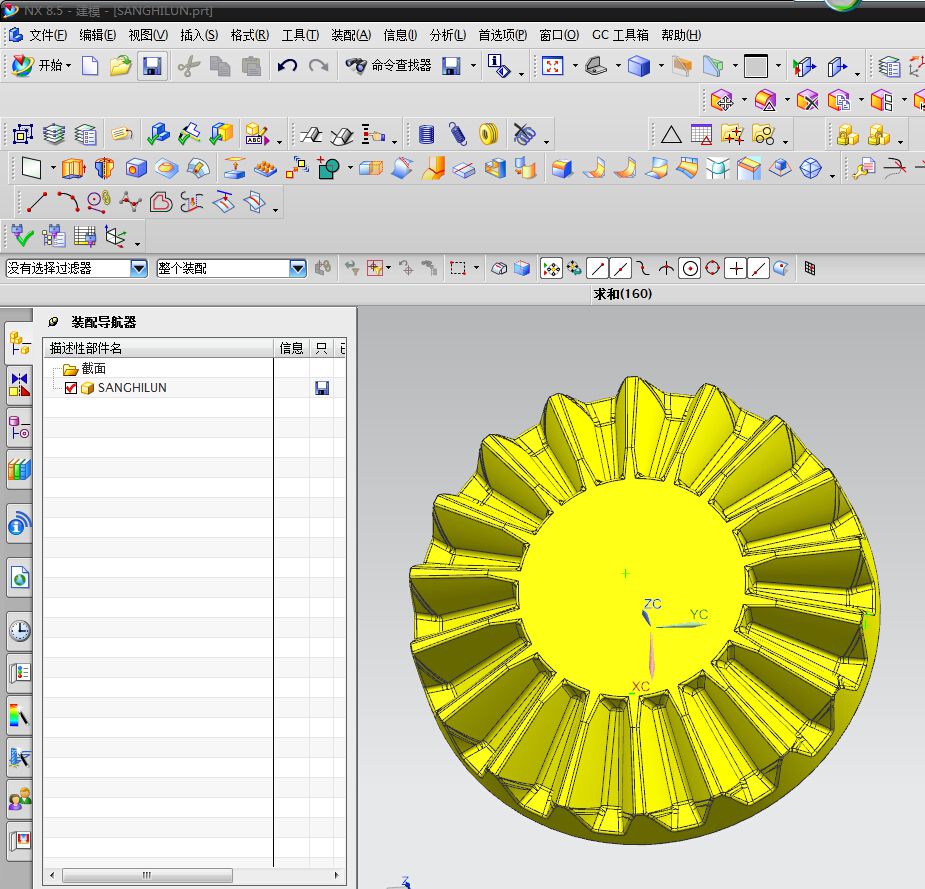The height and width of the screenshot is (889, 925).
Task: Open the 整个装配 selection scope dropdown
Action: [297, 268]
